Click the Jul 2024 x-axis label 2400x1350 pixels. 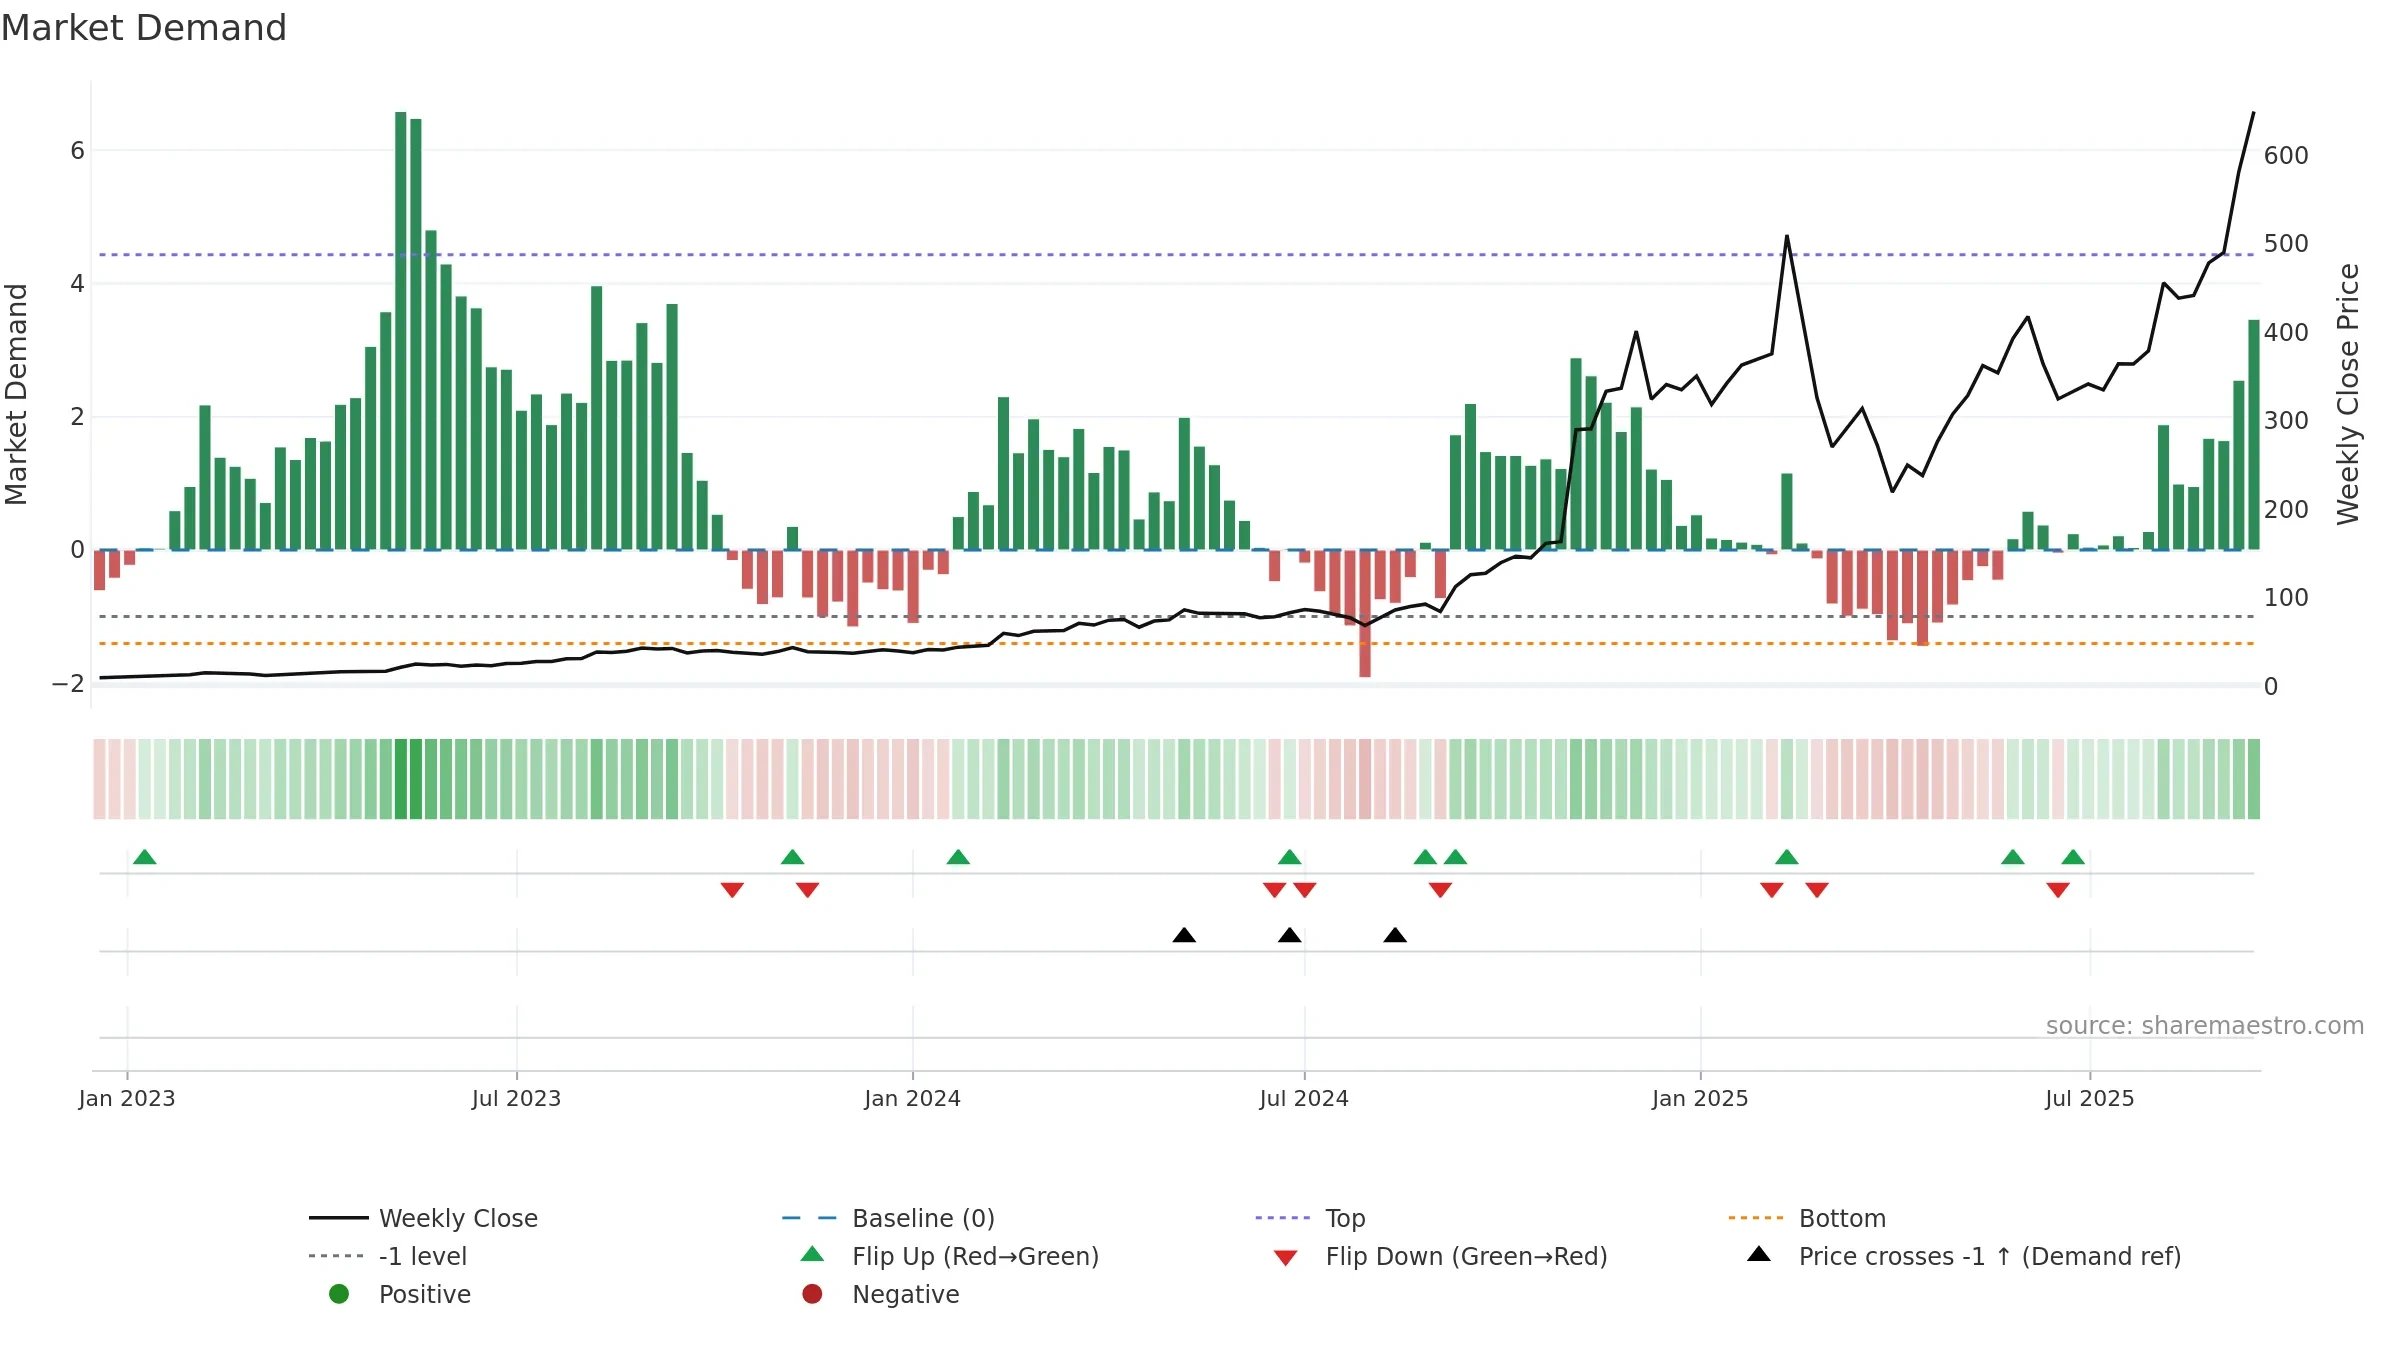coord(1304,1098)
